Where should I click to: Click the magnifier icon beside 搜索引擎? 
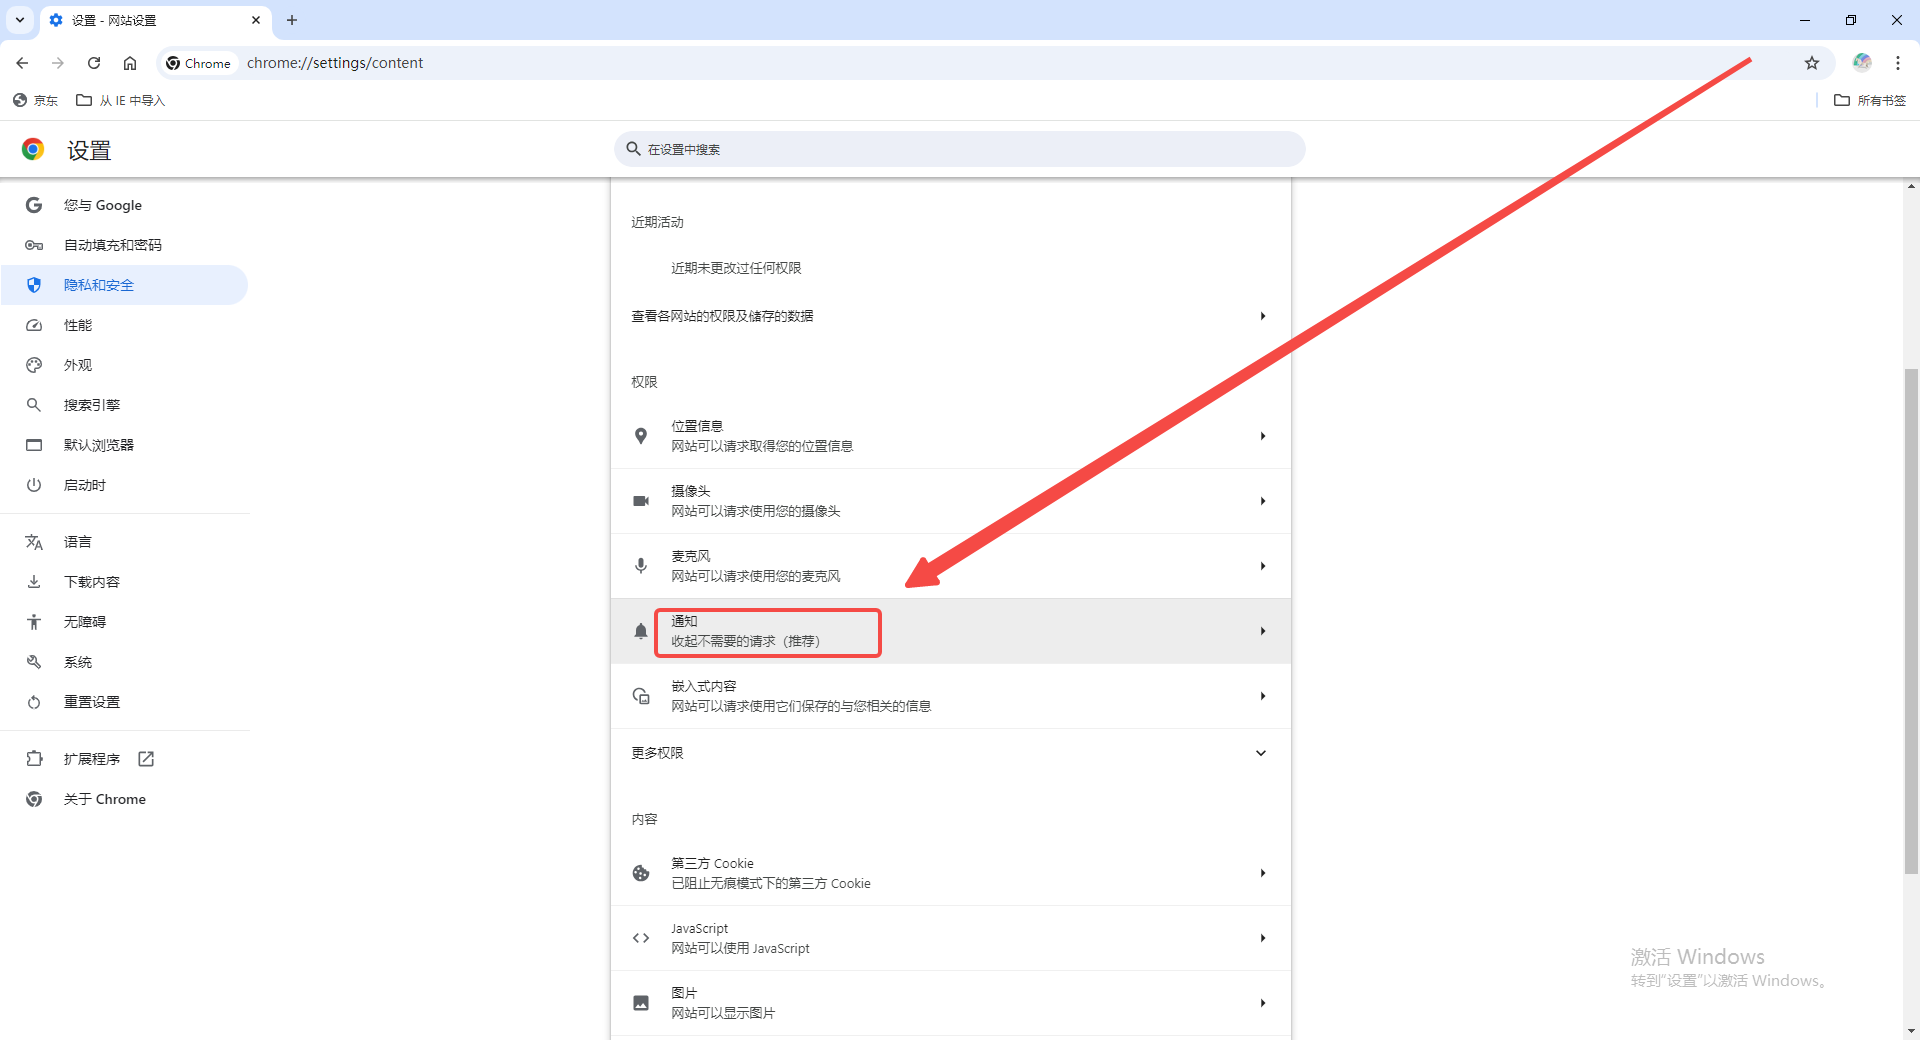click(34, 405)
